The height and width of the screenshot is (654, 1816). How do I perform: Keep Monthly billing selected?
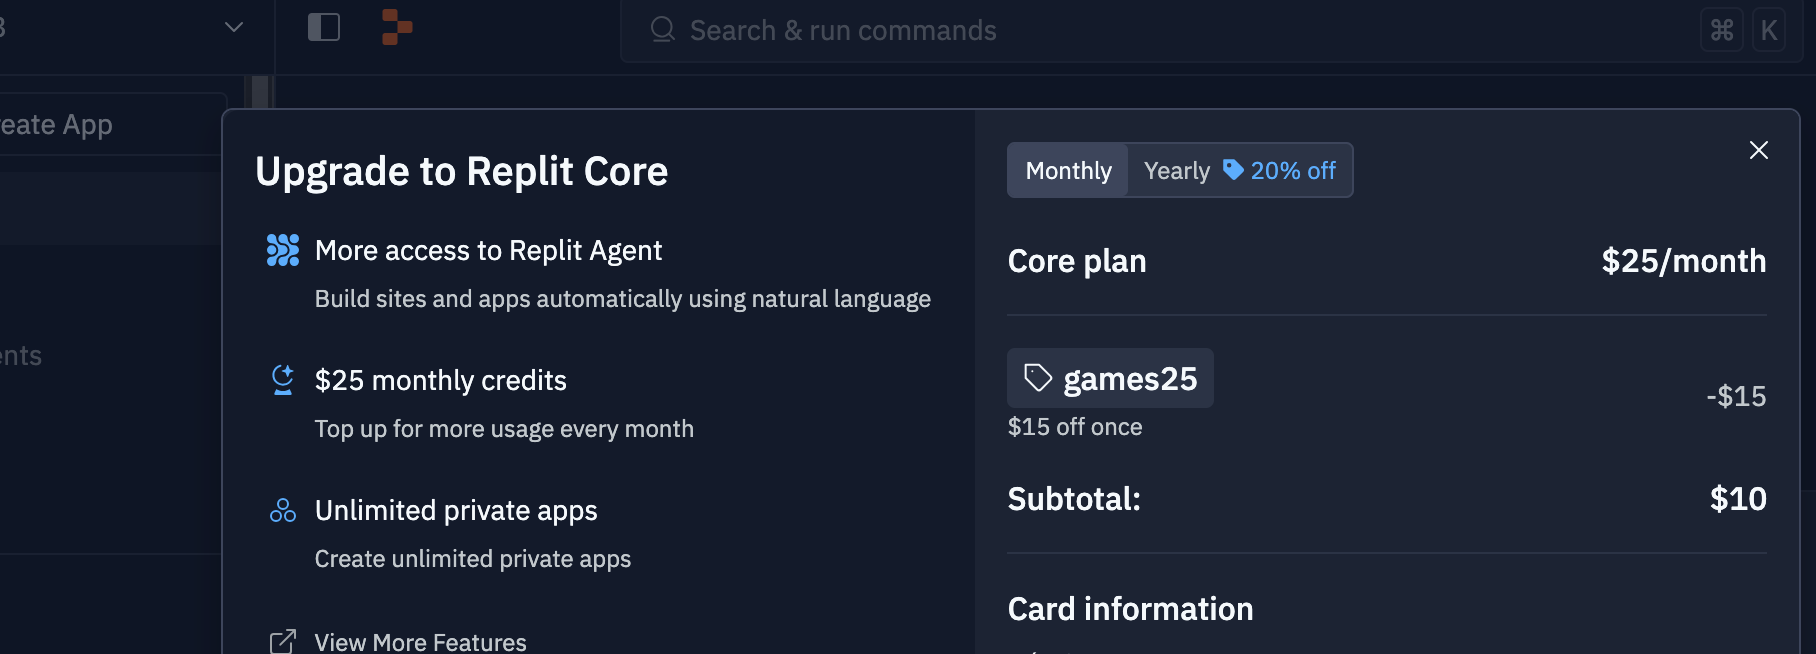click(x=1068, y=170)
